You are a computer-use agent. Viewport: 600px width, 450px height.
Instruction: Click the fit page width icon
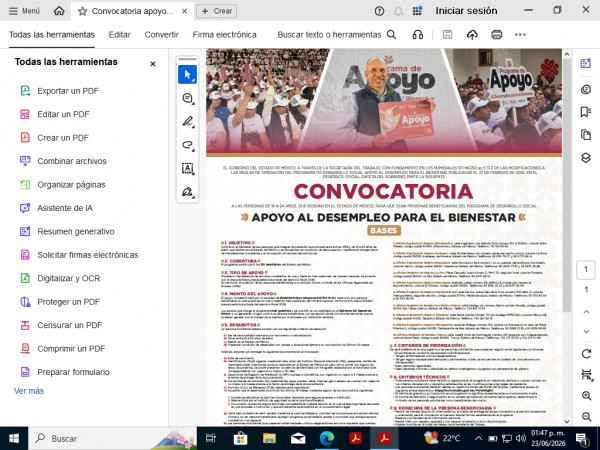(x=586, y=374)
